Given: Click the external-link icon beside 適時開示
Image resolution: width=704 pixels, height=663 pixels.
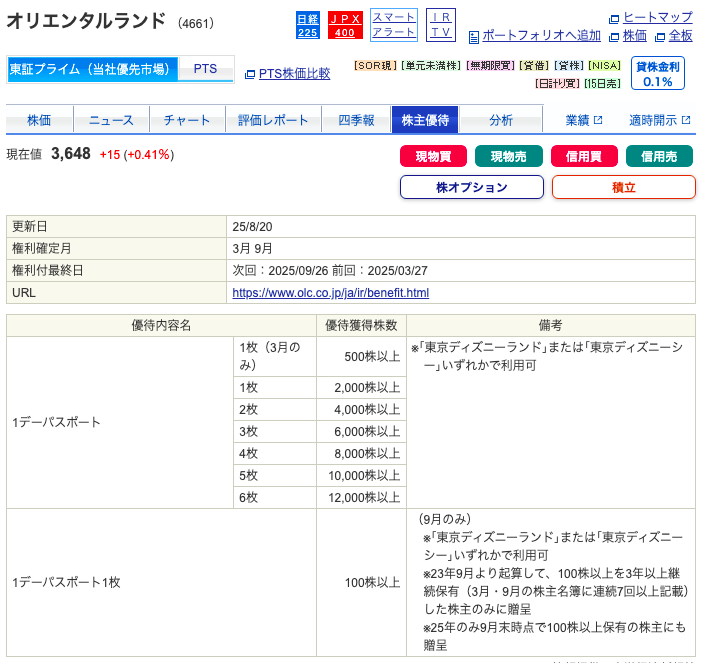Looking at the screenshot, I should tap(686, 120).
